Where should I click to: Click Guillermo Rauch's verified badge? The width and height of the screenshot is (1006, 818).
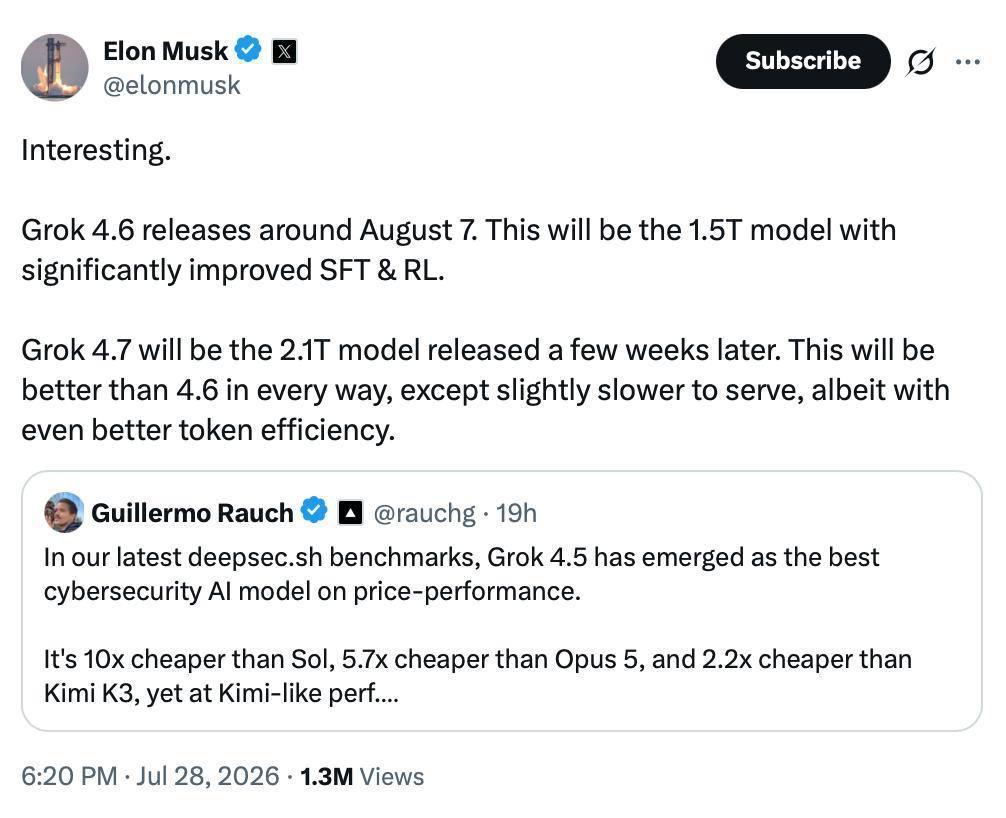point(314,511)
